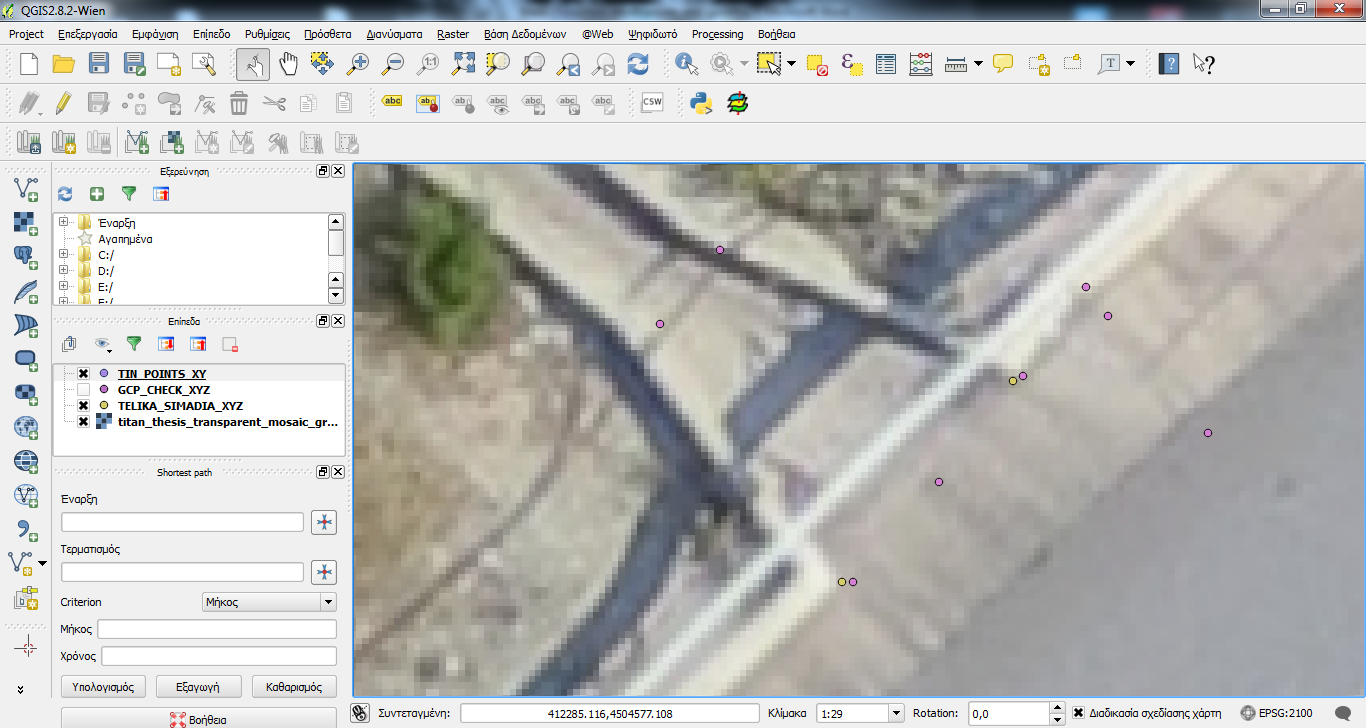This screenshot has height=728, width=1366.
Task: Click the browser panel scrollbar down arrow
Action: pos(336,296)
